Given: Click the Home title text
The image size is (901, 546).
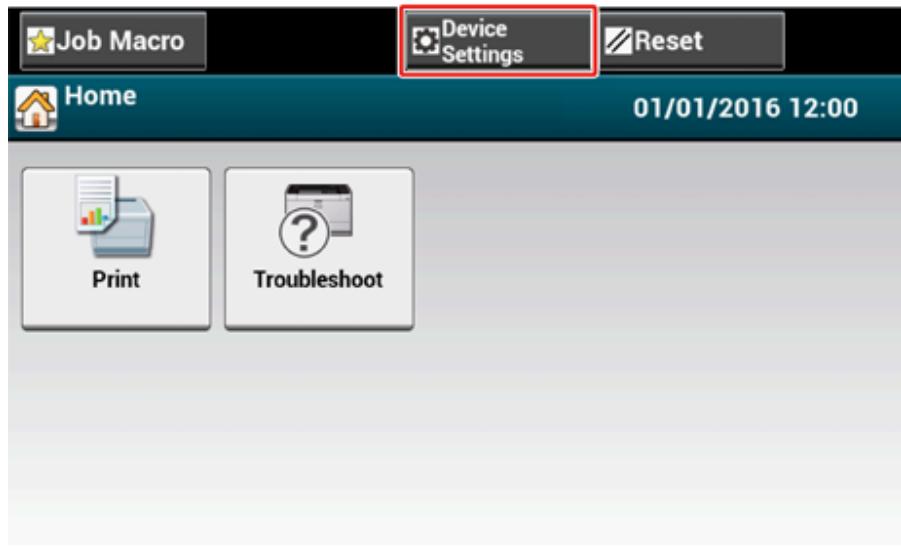Looking at the screenshot, I should click(101, 96).
